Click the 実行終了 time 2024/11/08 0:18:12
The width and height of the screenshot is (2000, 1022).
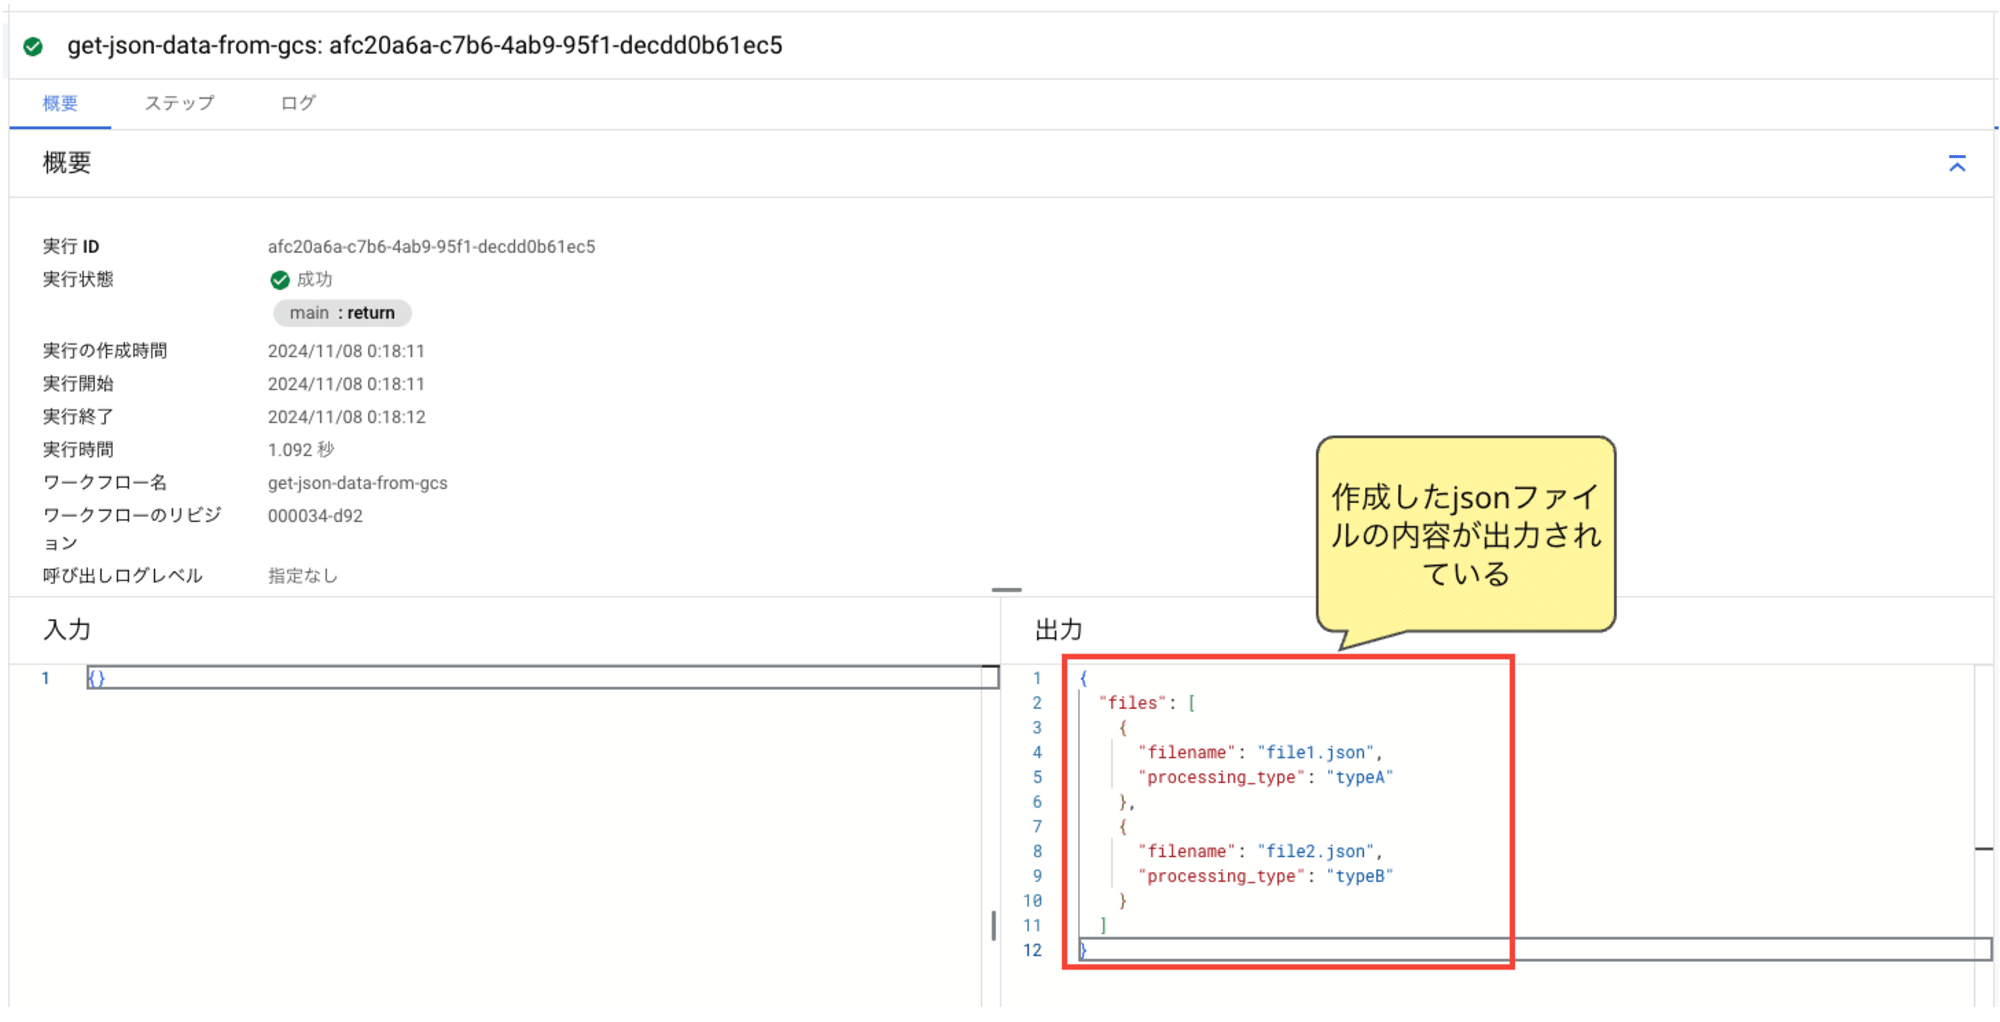(x=346, y=417)
